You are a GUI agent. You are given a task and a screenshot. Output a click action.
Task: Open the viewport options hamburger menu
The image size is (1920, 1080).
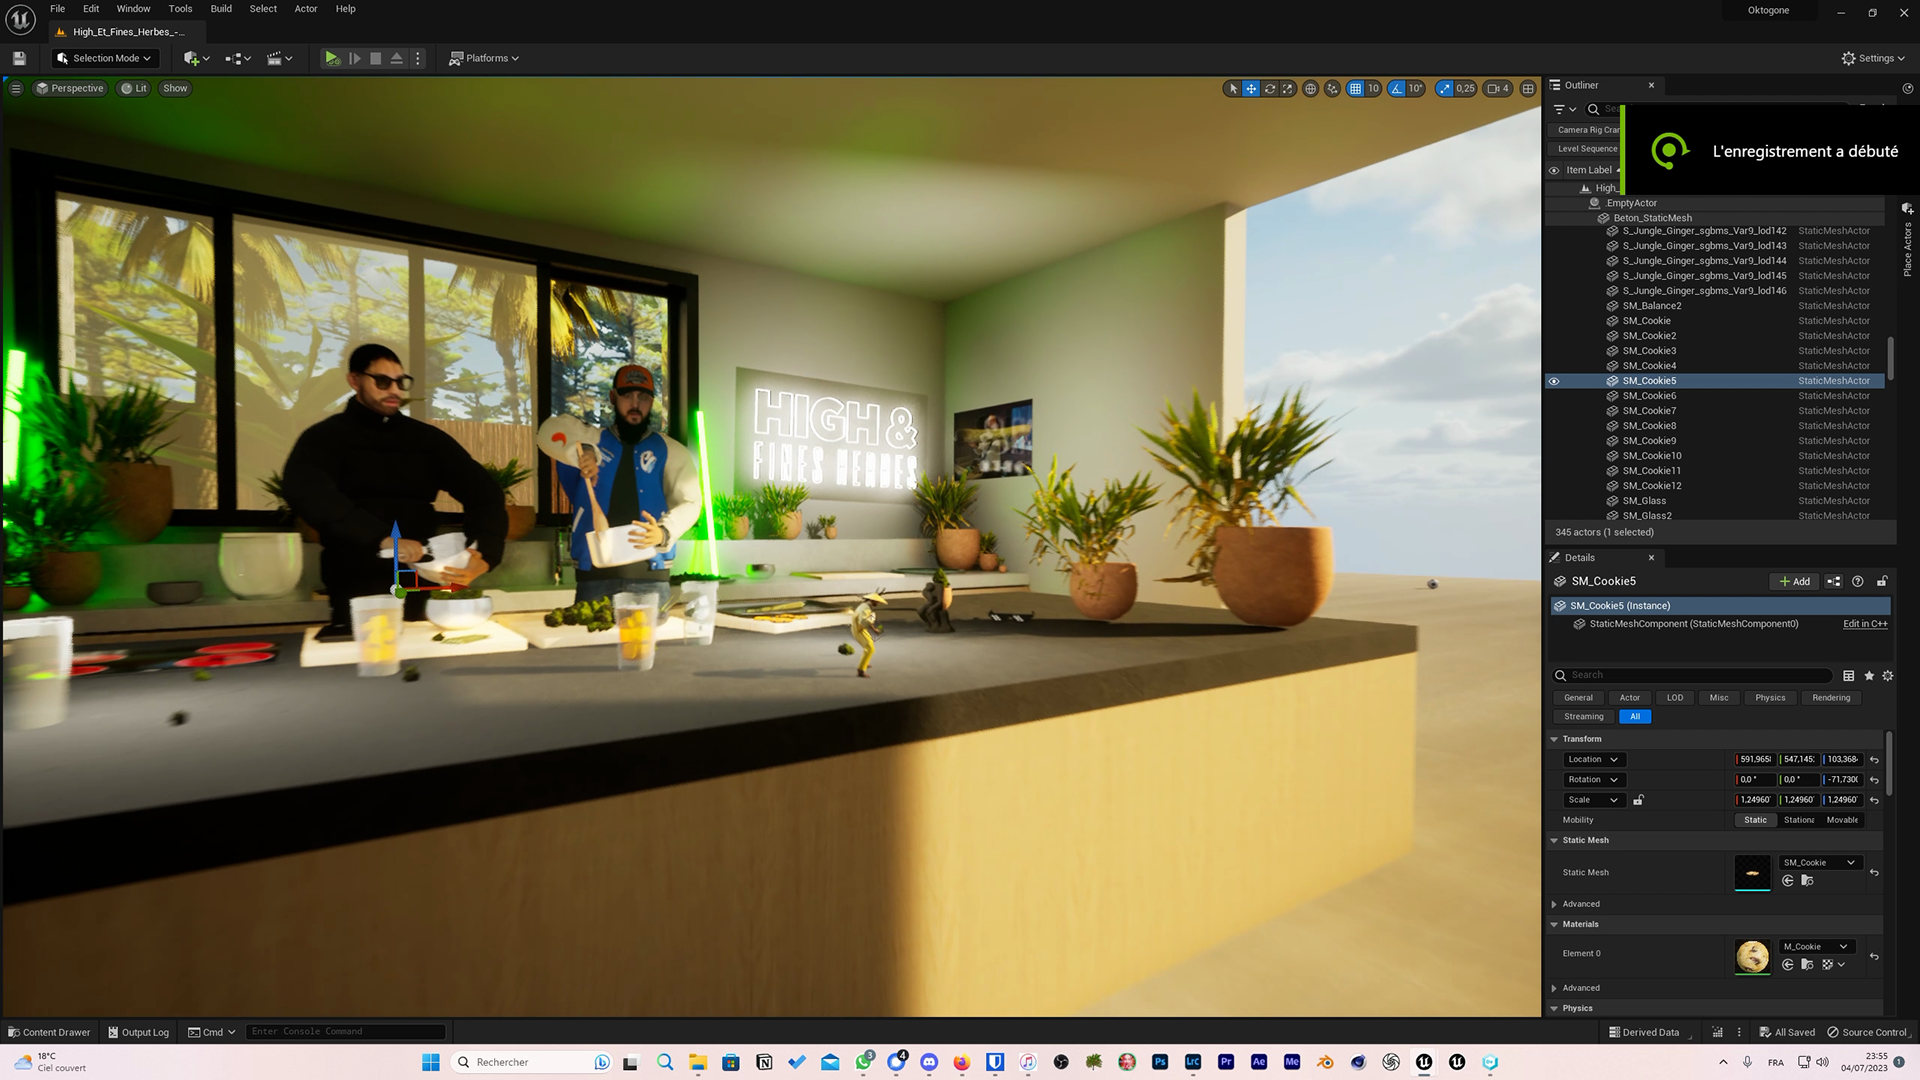(16, 88)
